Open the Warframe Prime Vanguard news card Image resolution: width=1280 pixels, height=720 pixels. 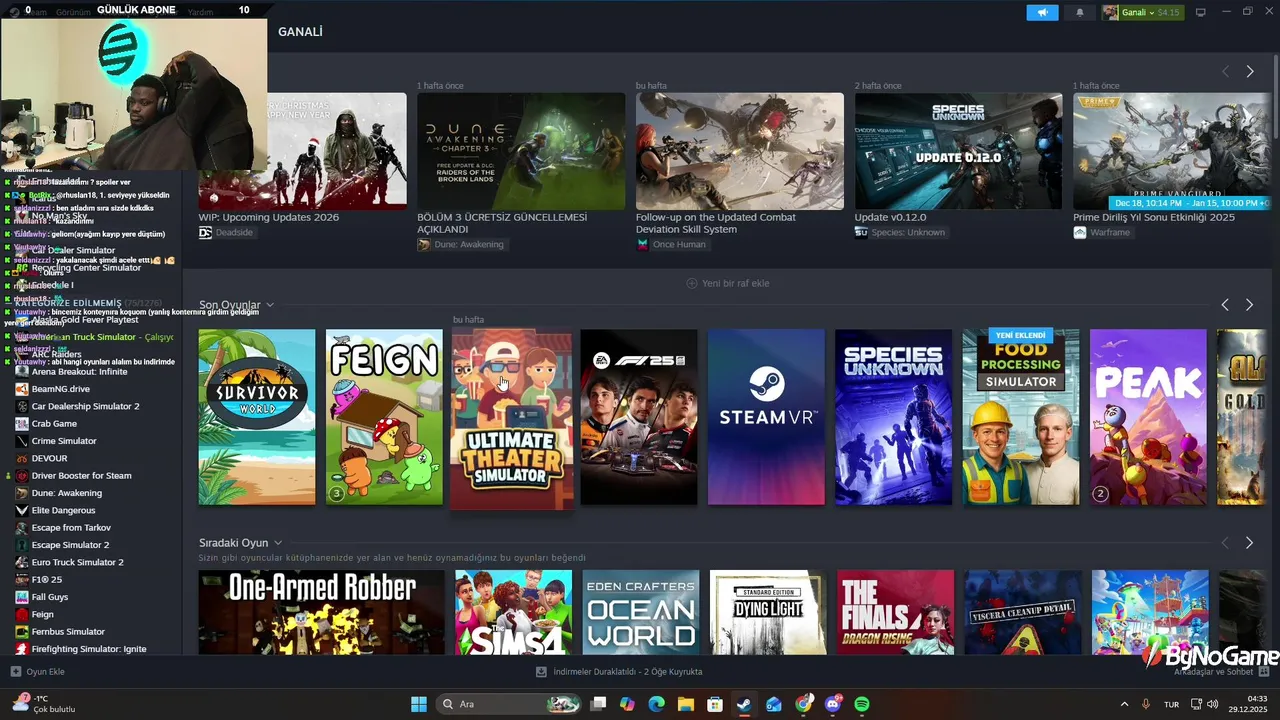pyautogui.click(x=1171, y=151)
